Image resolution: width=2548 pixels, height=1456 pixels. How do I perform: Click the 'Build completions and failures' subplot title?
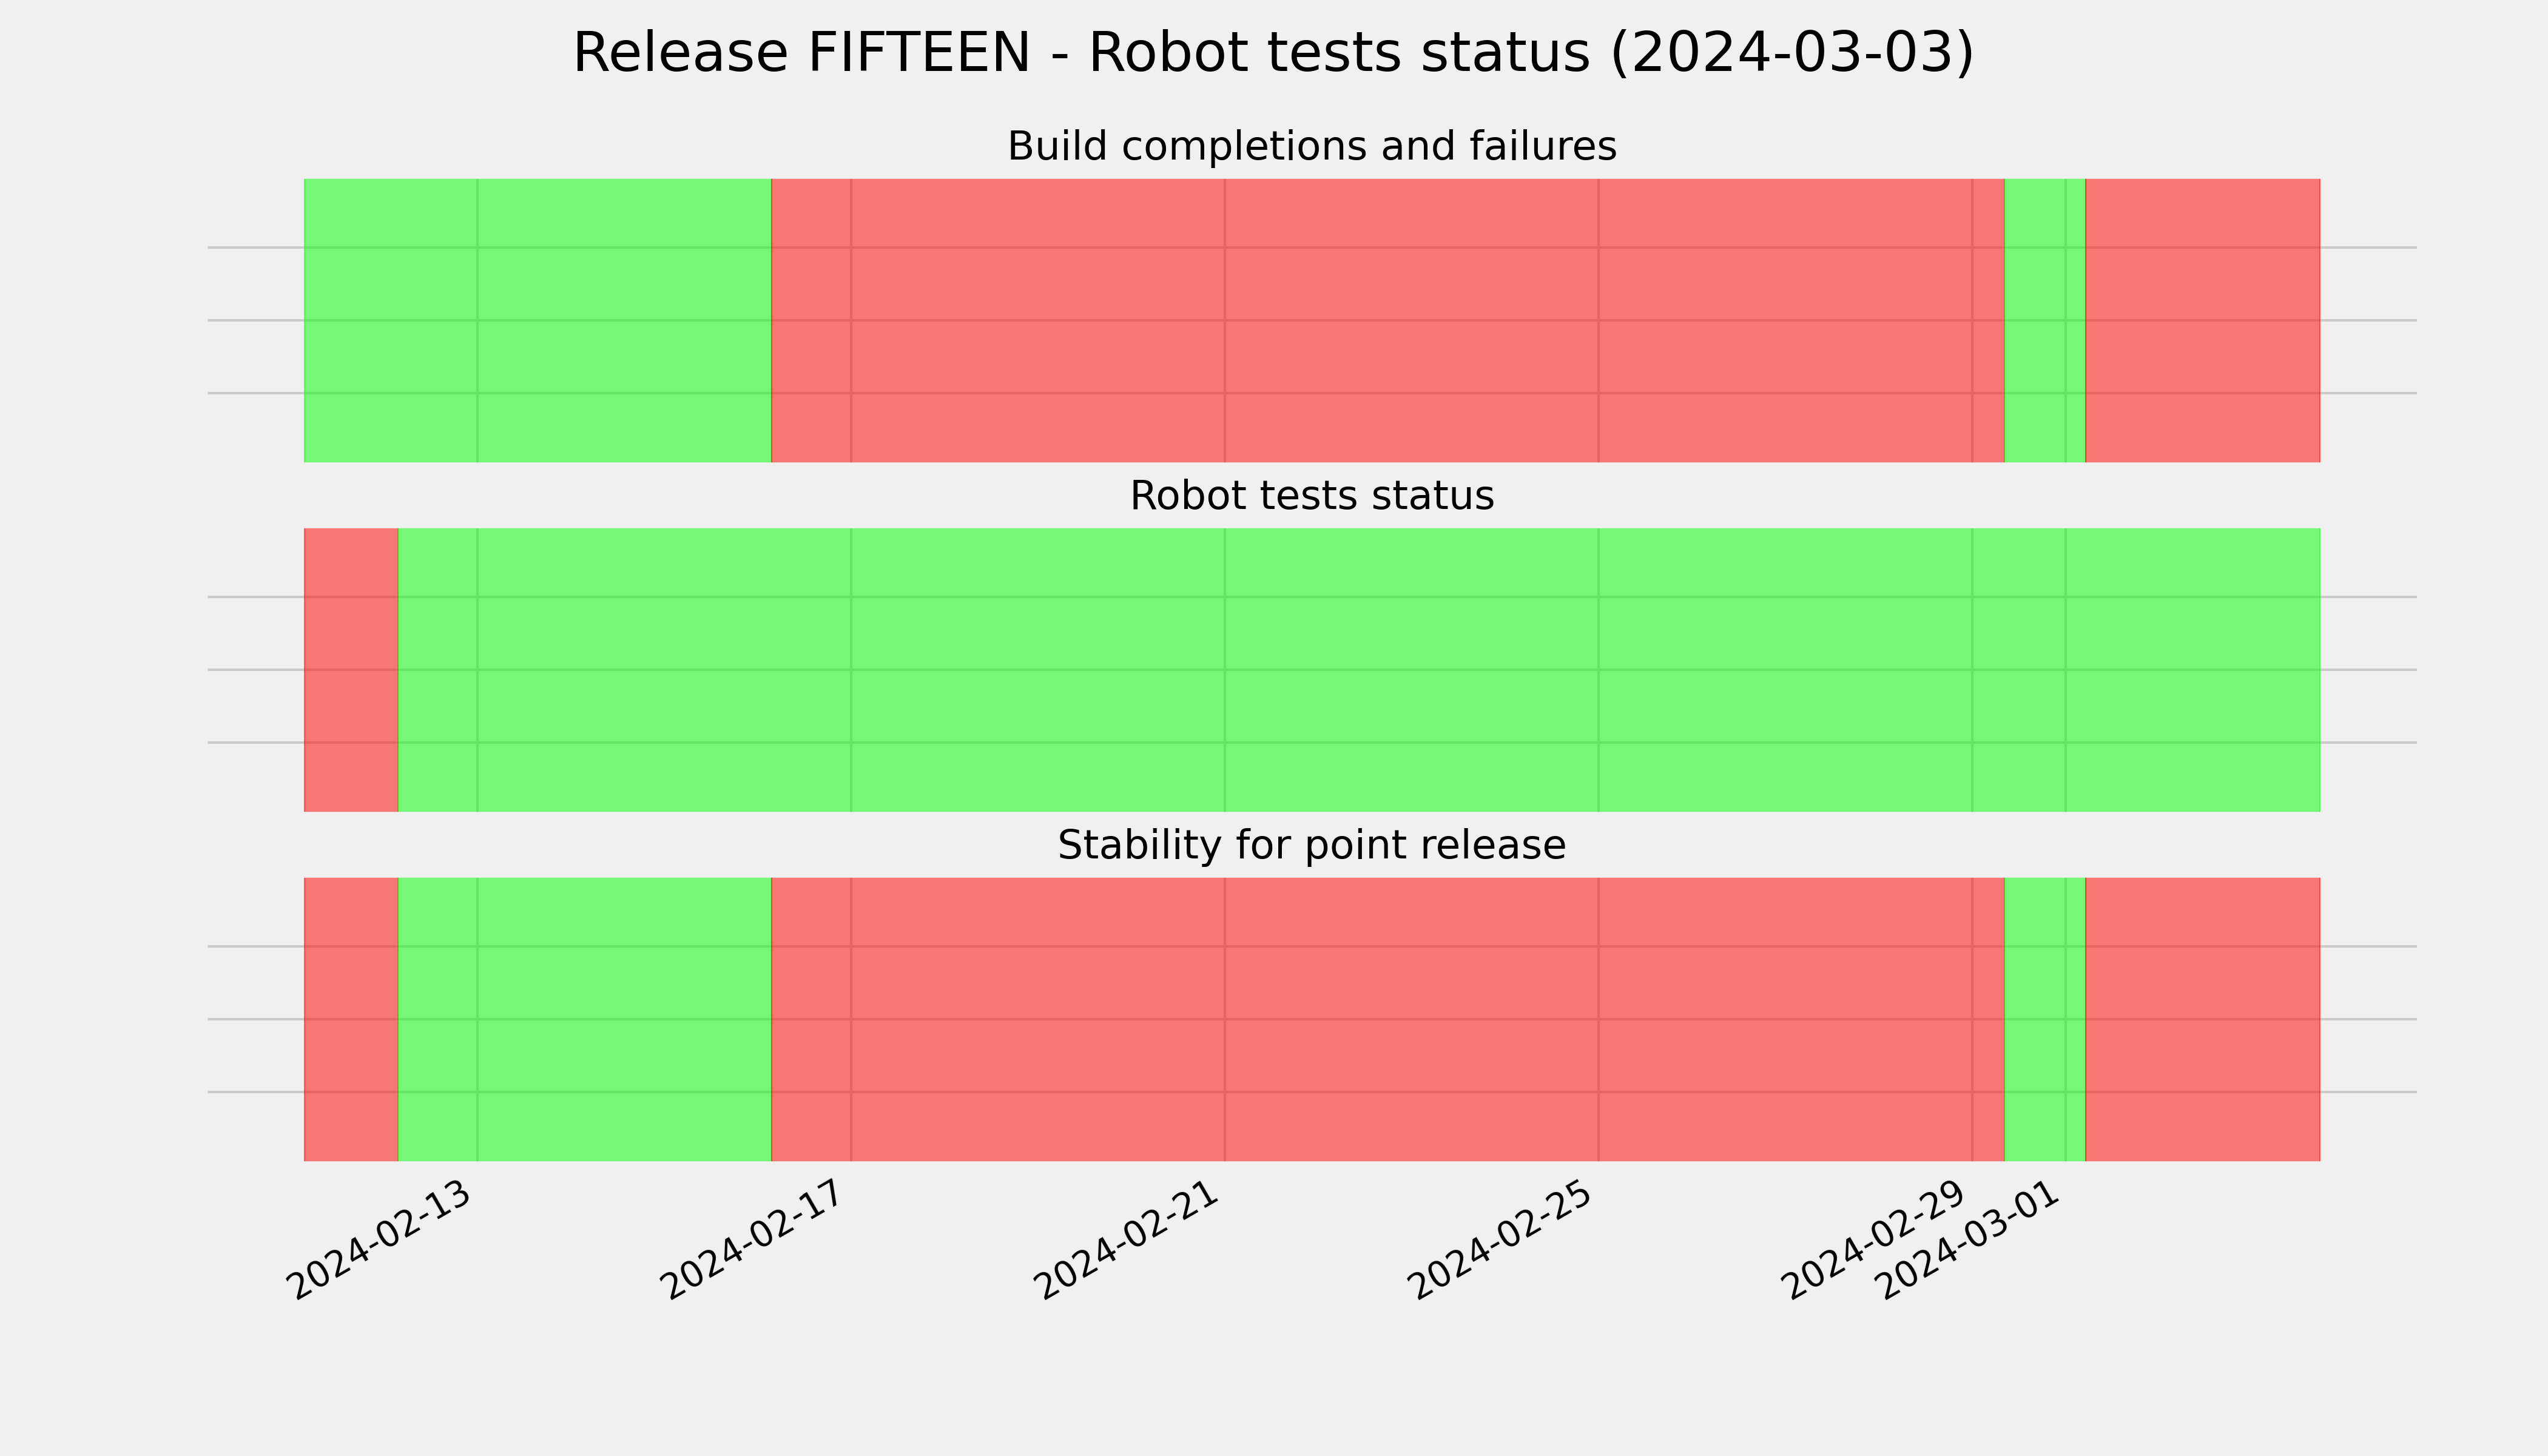(x=1312, y=147)
